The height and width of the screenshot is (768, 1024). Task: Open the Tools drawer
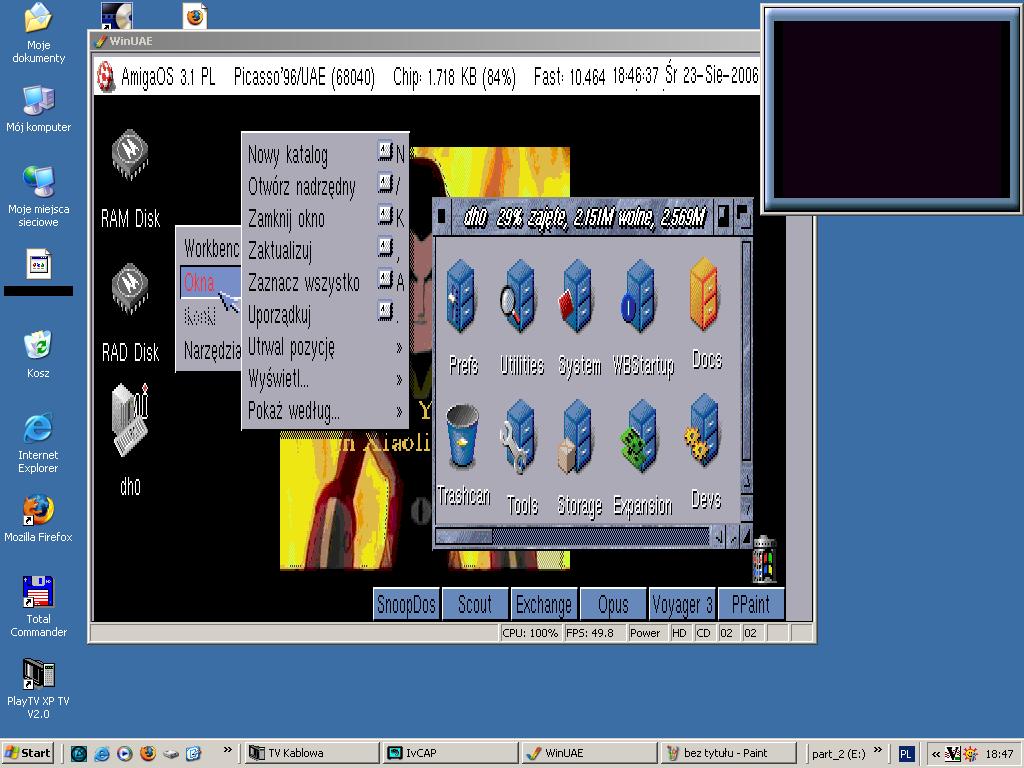pos(520,437)
